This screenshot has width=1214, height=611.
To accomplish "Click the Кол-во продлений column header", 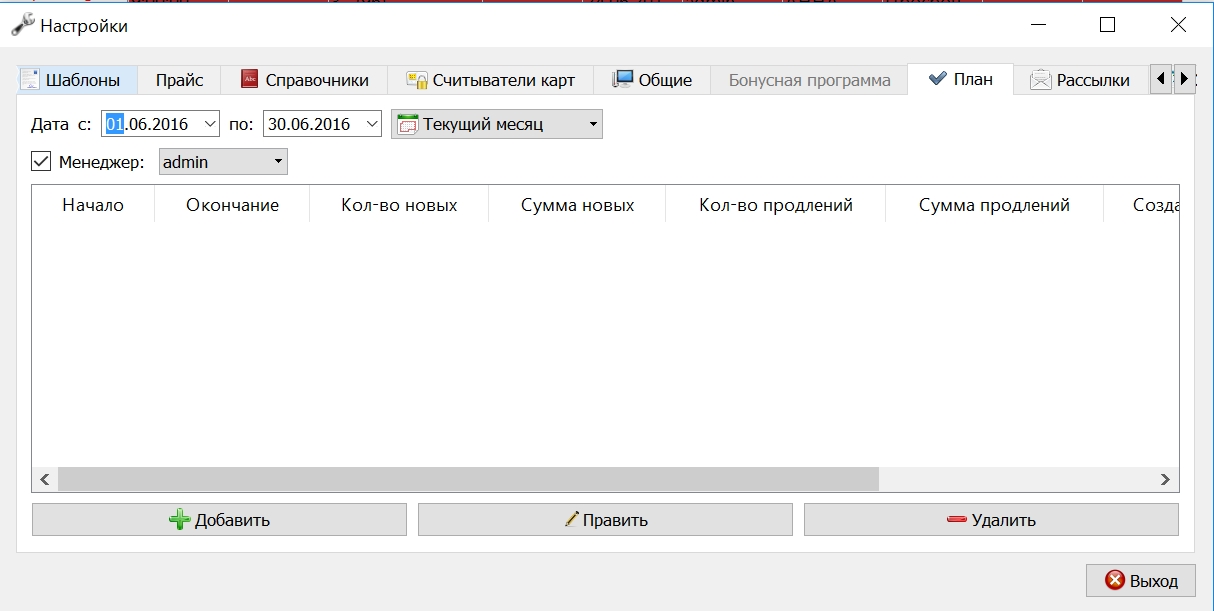I will pyautogui.click(x=776, y=205).
